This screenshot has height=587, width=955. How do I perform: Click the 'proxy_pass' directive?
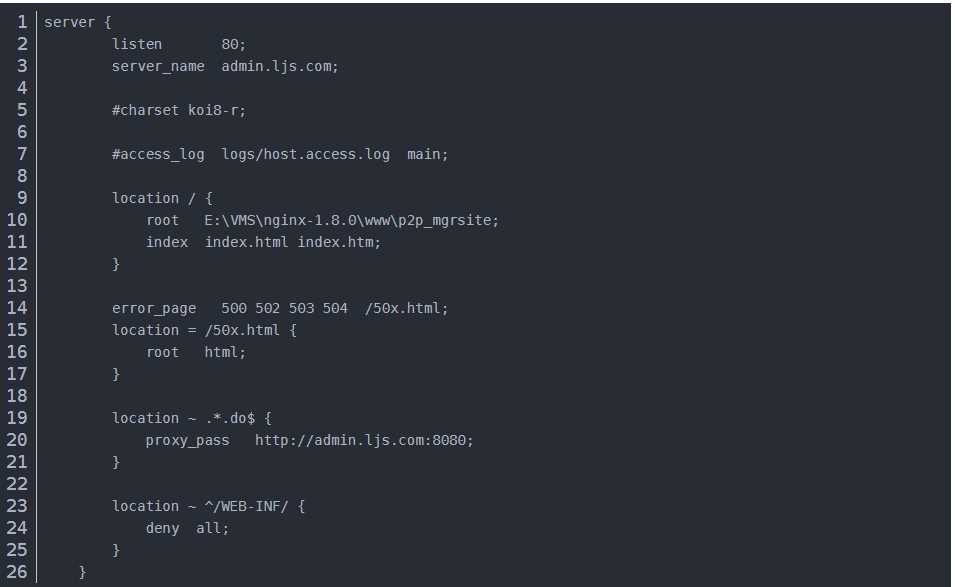coord(187,440)
